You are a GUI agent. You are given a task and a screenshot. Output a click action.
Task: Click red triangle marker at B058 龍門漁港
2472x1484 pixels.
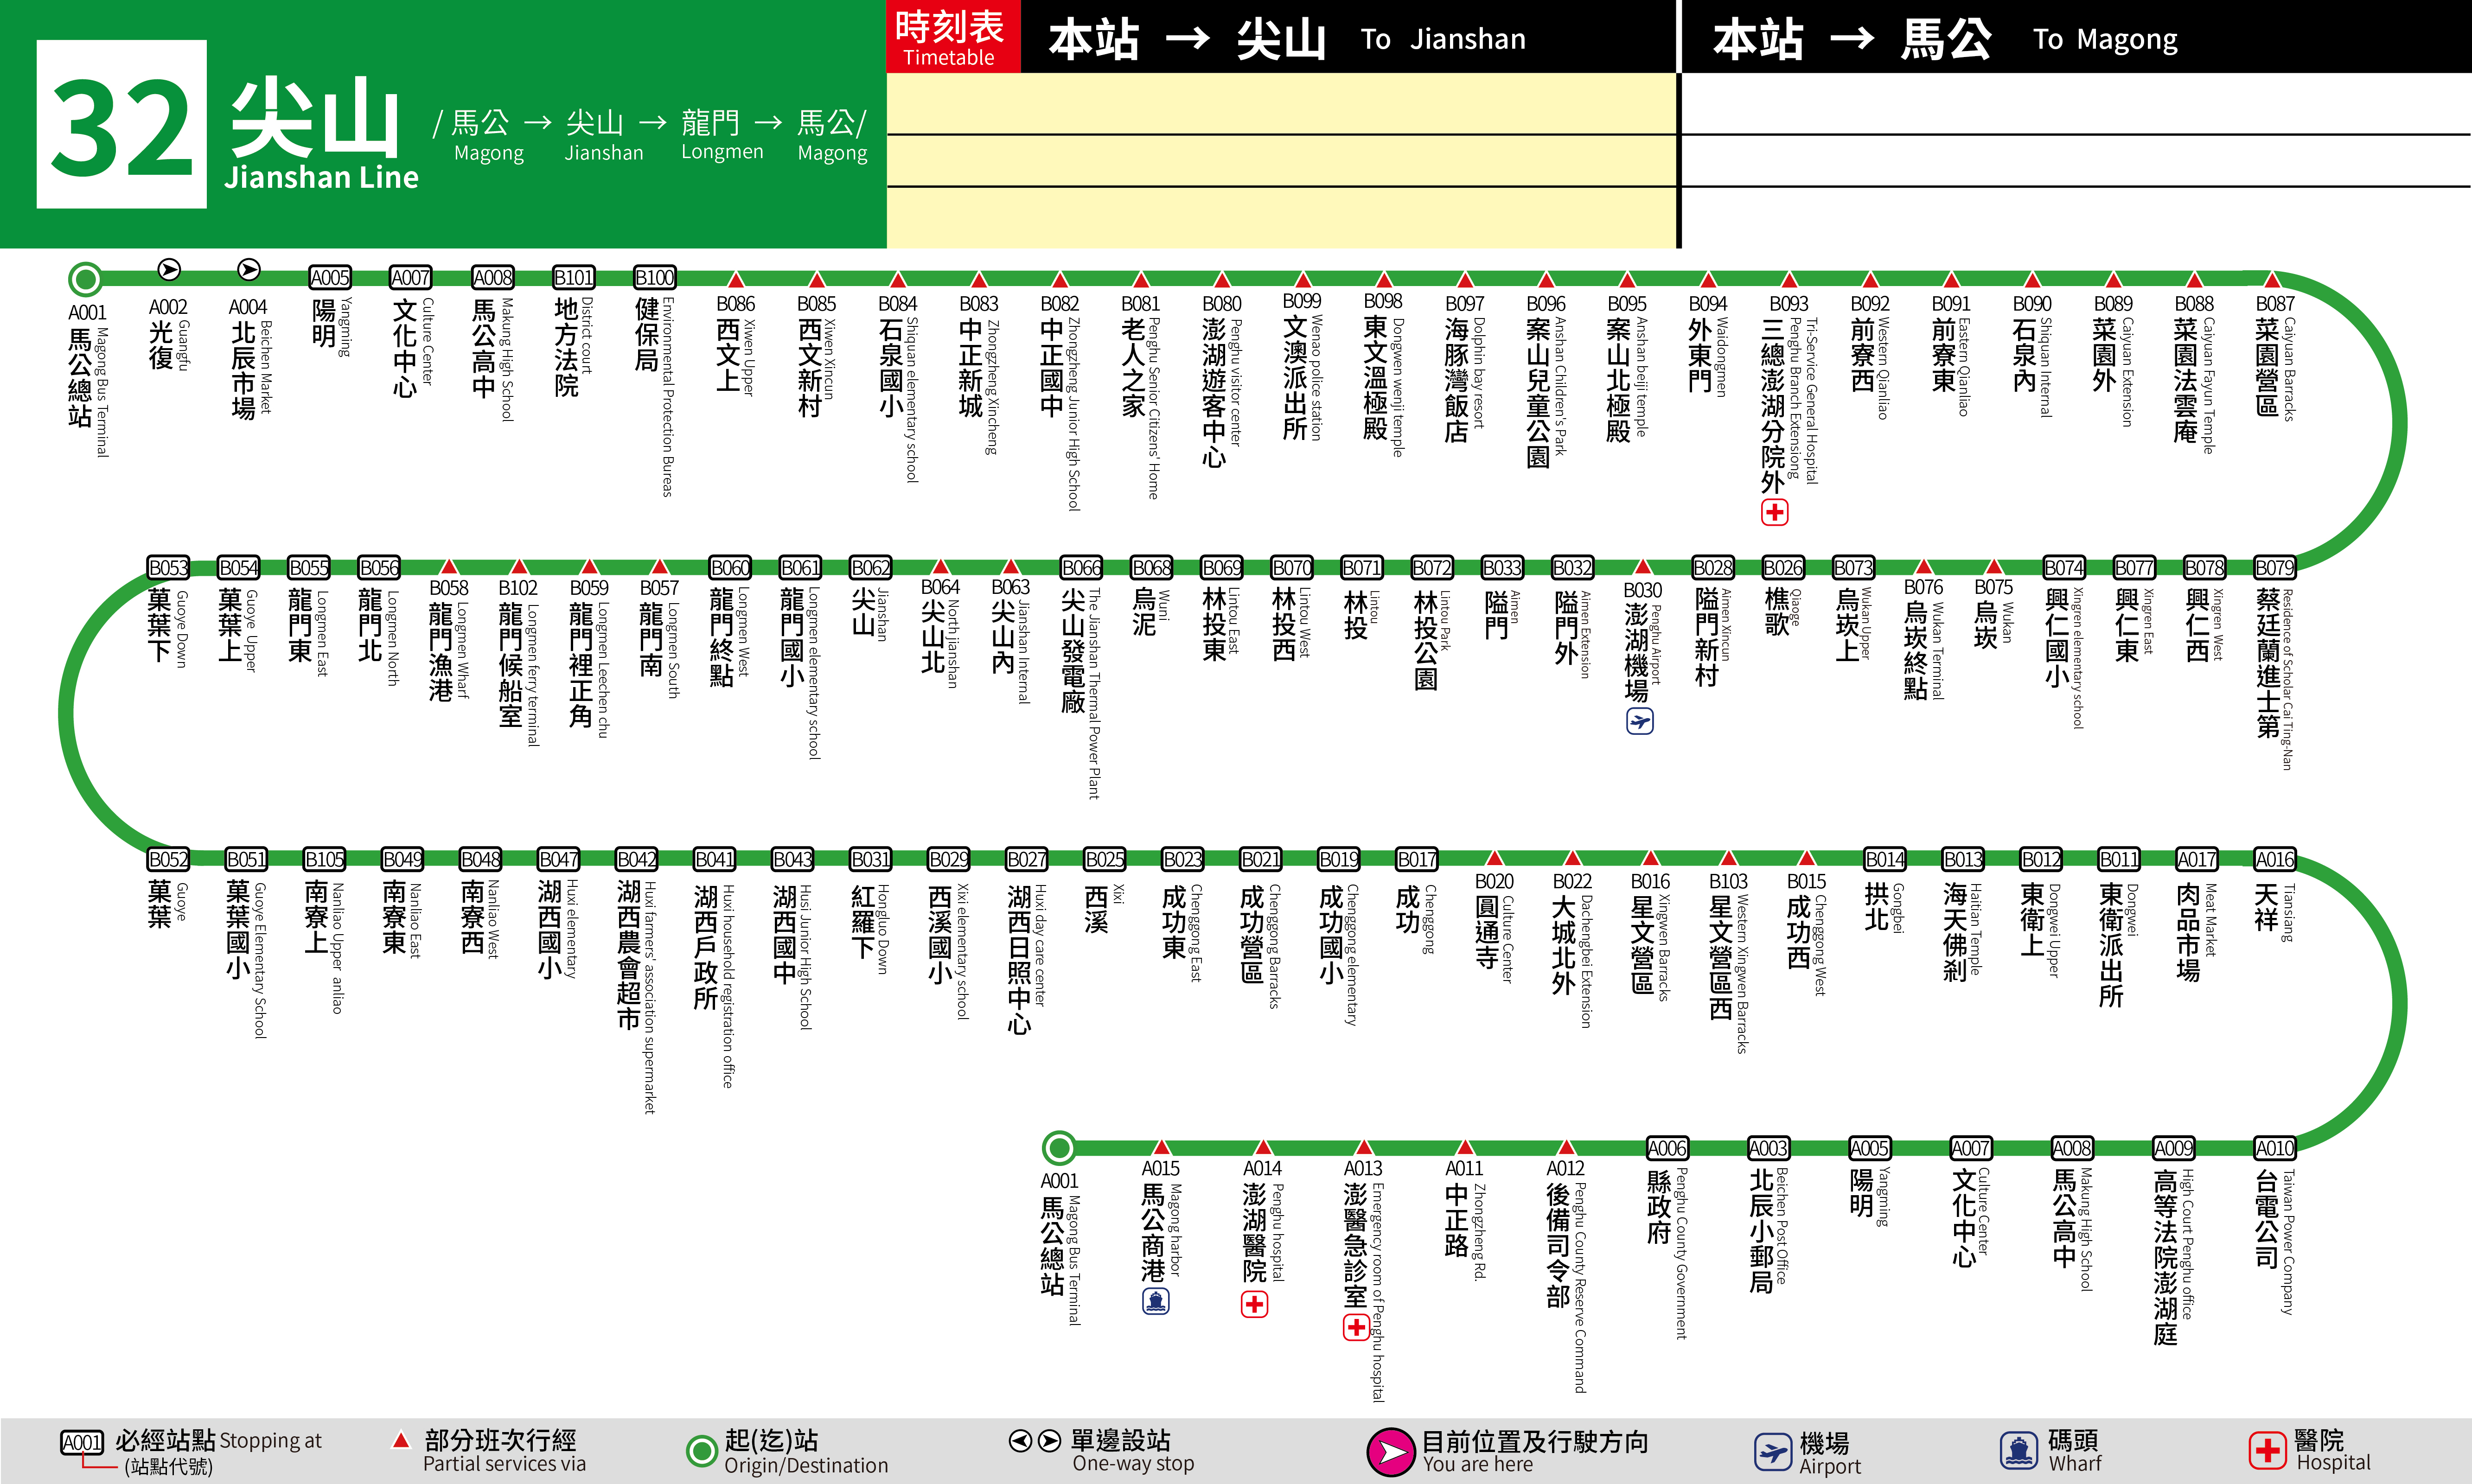tap(449, 567)
